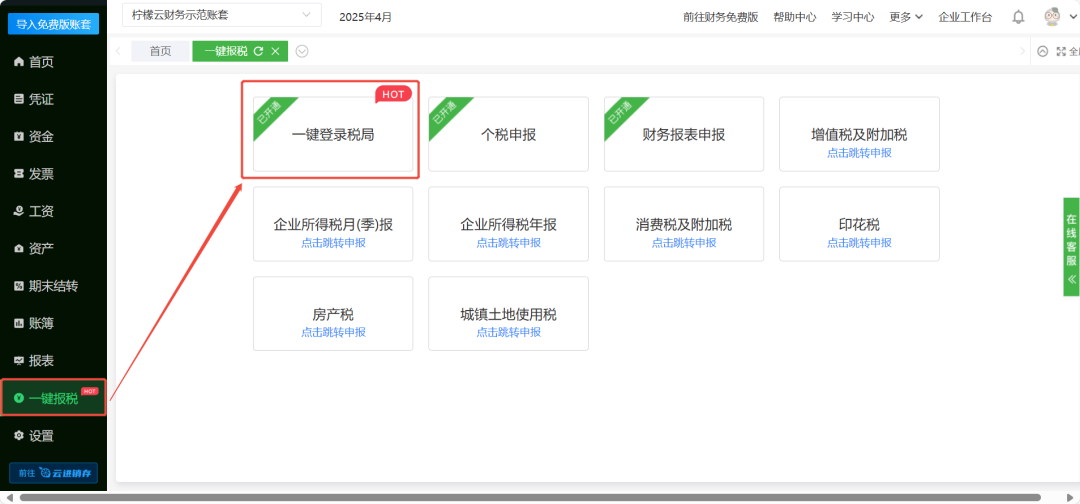
Task: Open the 个税申报 card
Action: click(508, 134)
